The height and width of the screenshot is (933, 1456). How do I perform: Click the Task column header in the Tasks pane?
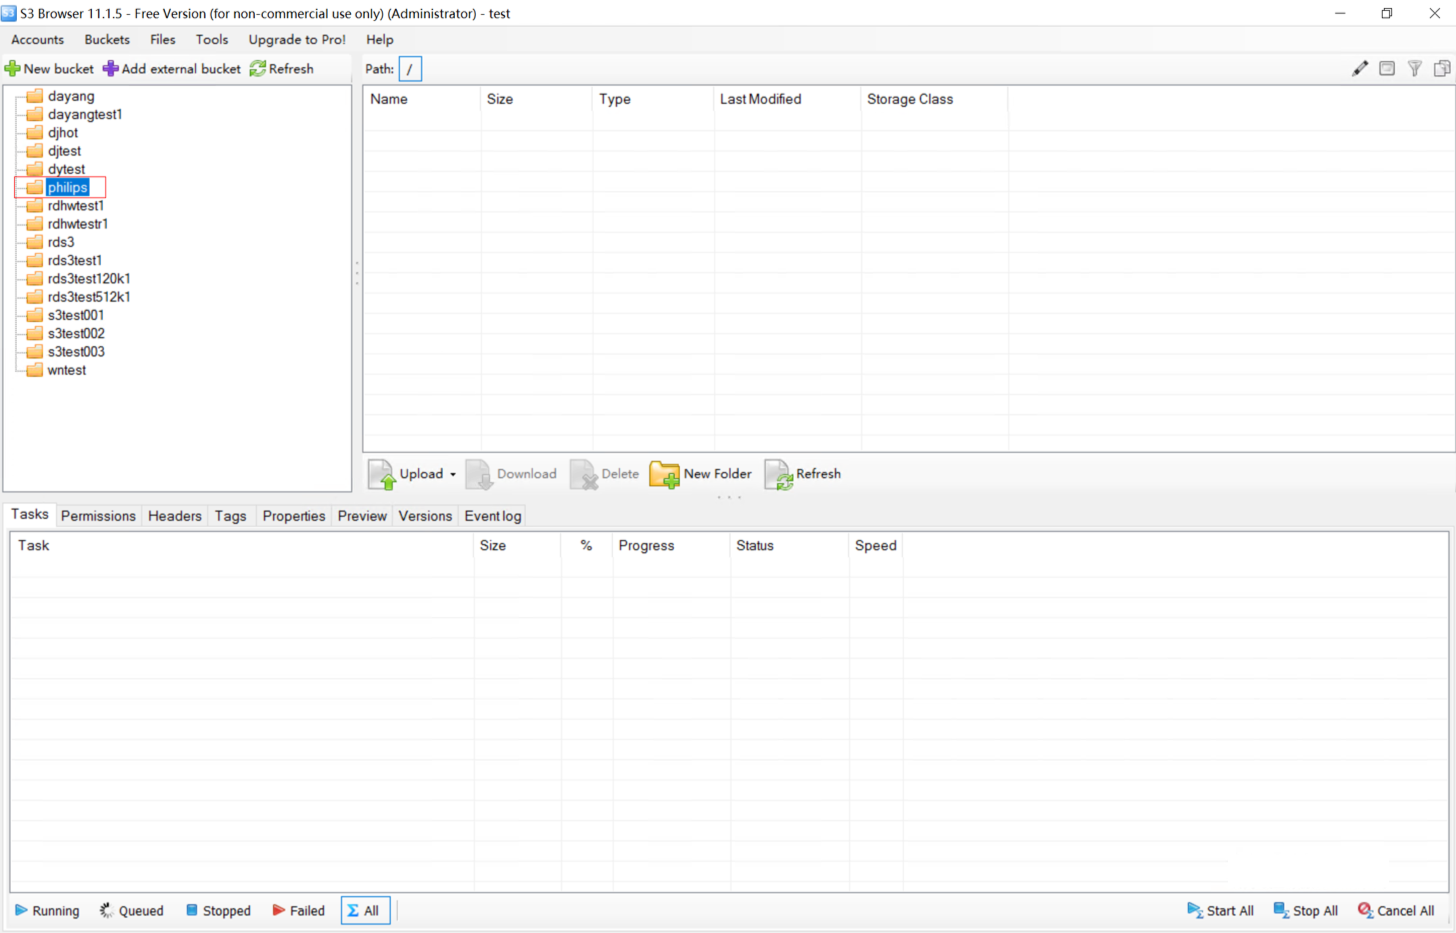coord(242,545)
